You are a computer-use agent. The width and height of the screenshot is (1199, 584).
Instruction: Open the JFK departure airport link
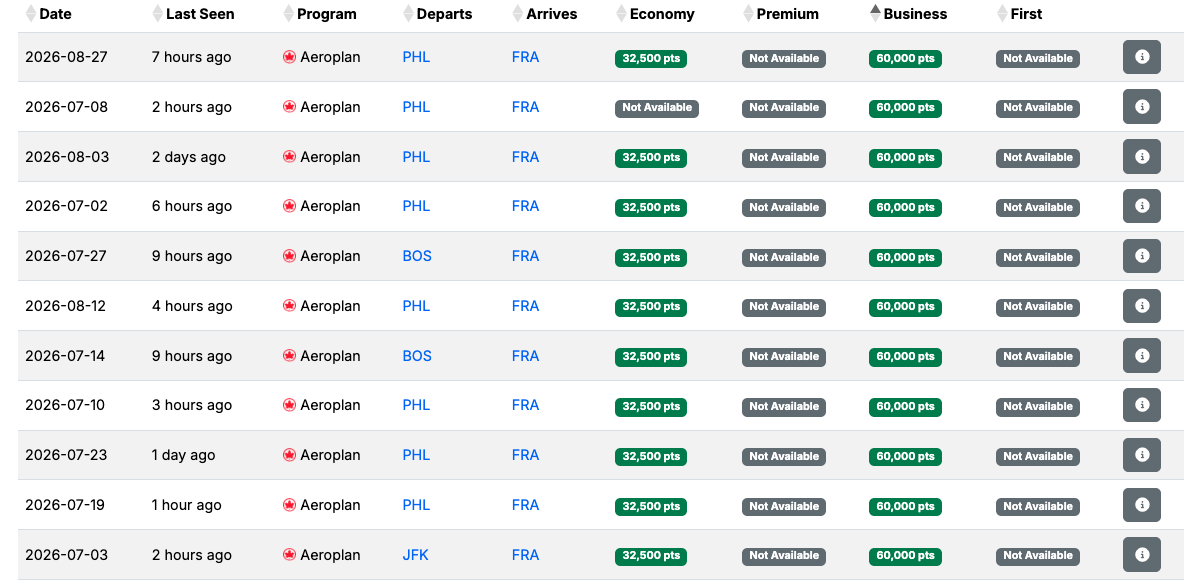pos(415,555)
